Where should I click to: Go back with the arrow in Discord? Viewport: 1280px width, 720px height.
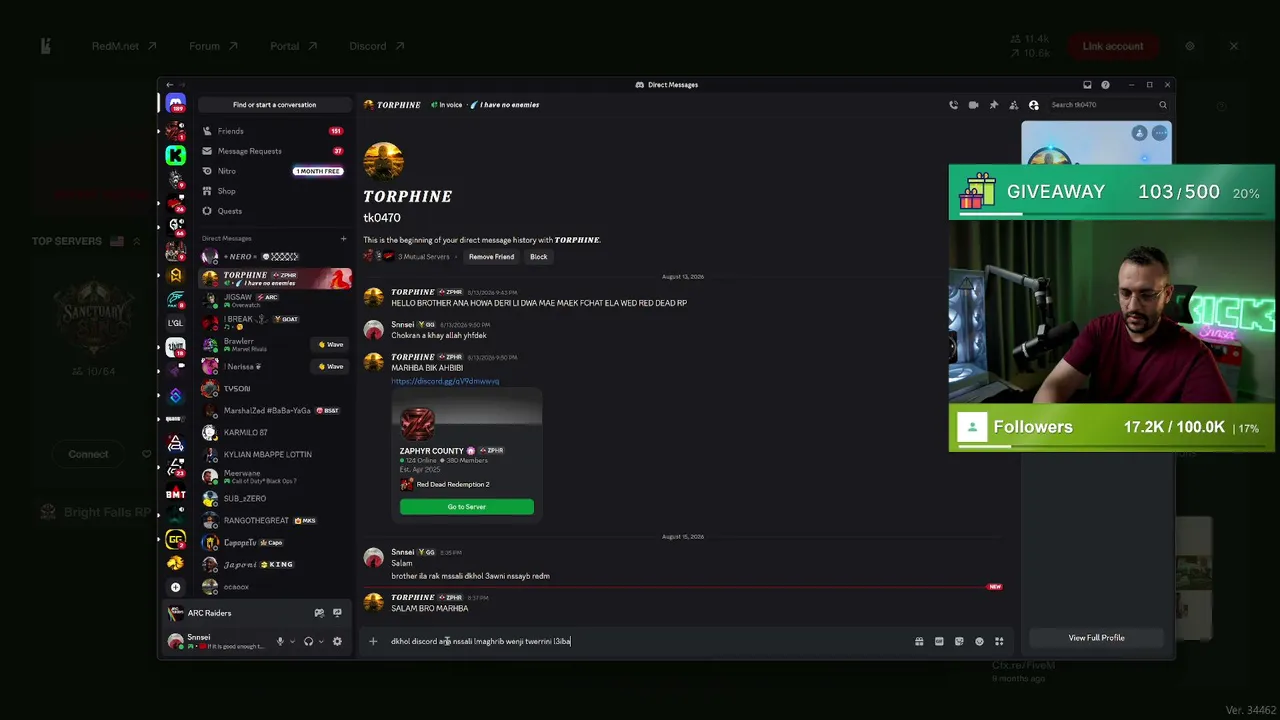pyautogui.click(x=169, y=85)
